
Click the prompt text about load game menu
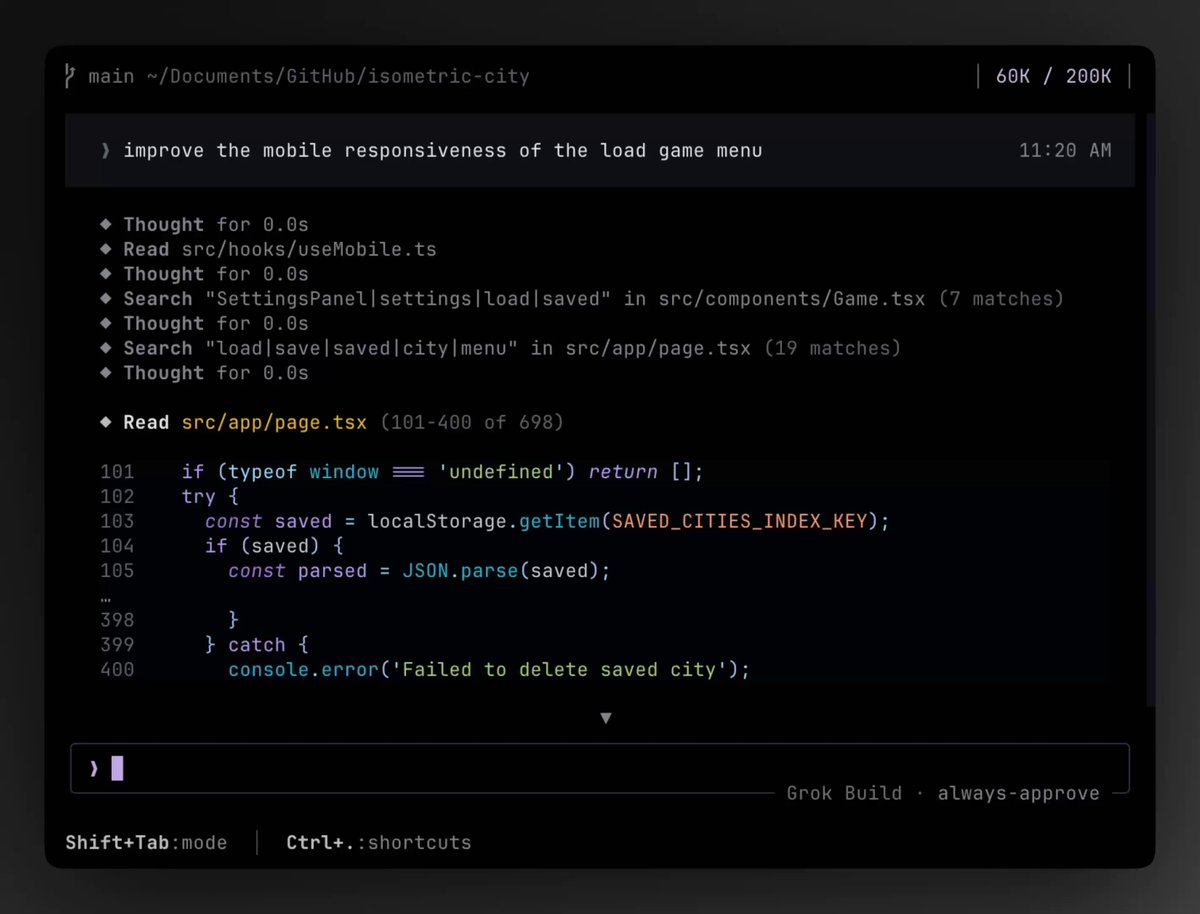pyautogui.click(x=443, y=150)
